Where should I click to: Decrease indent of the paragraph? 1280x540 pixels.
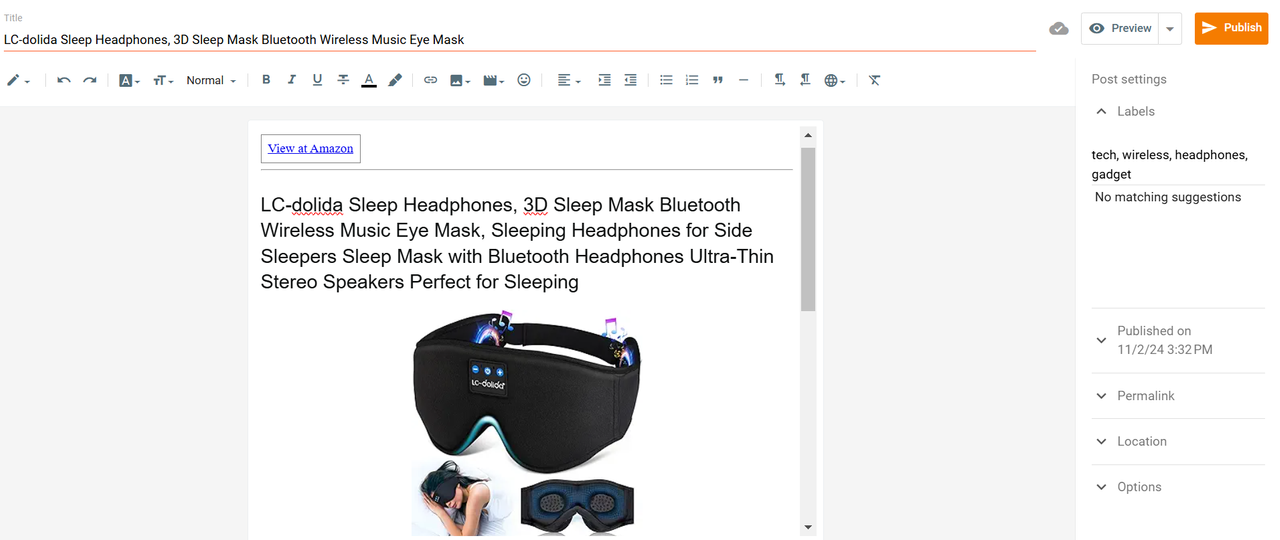630,80
